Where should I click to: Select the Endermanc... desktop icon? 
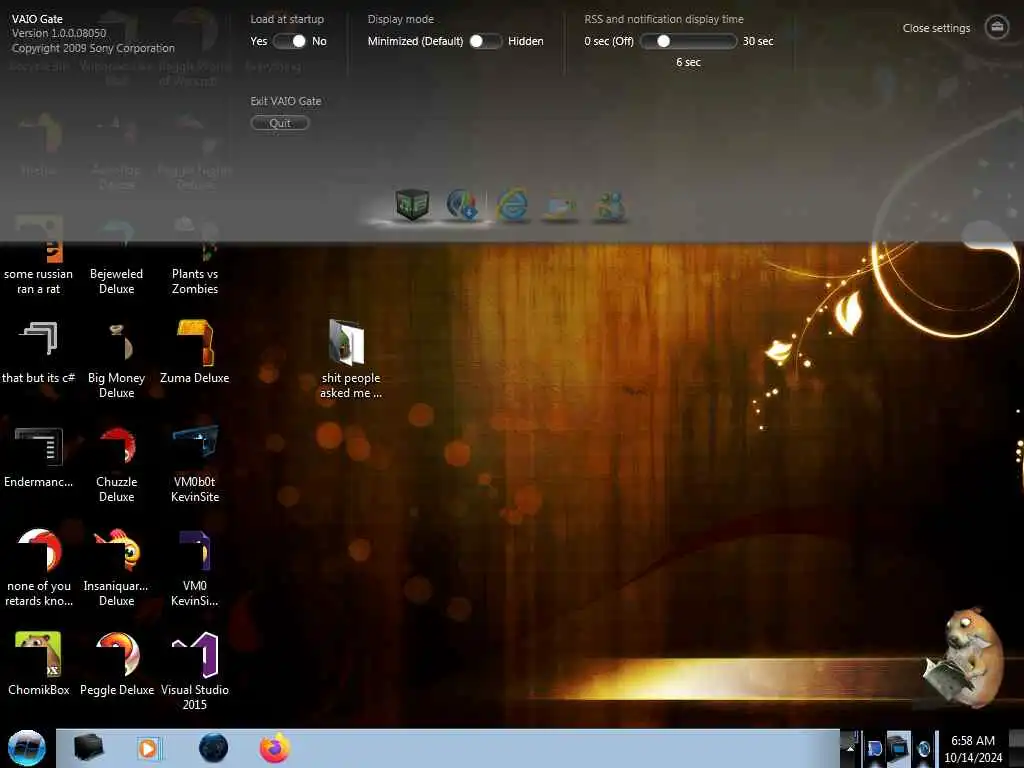point(39,457)
